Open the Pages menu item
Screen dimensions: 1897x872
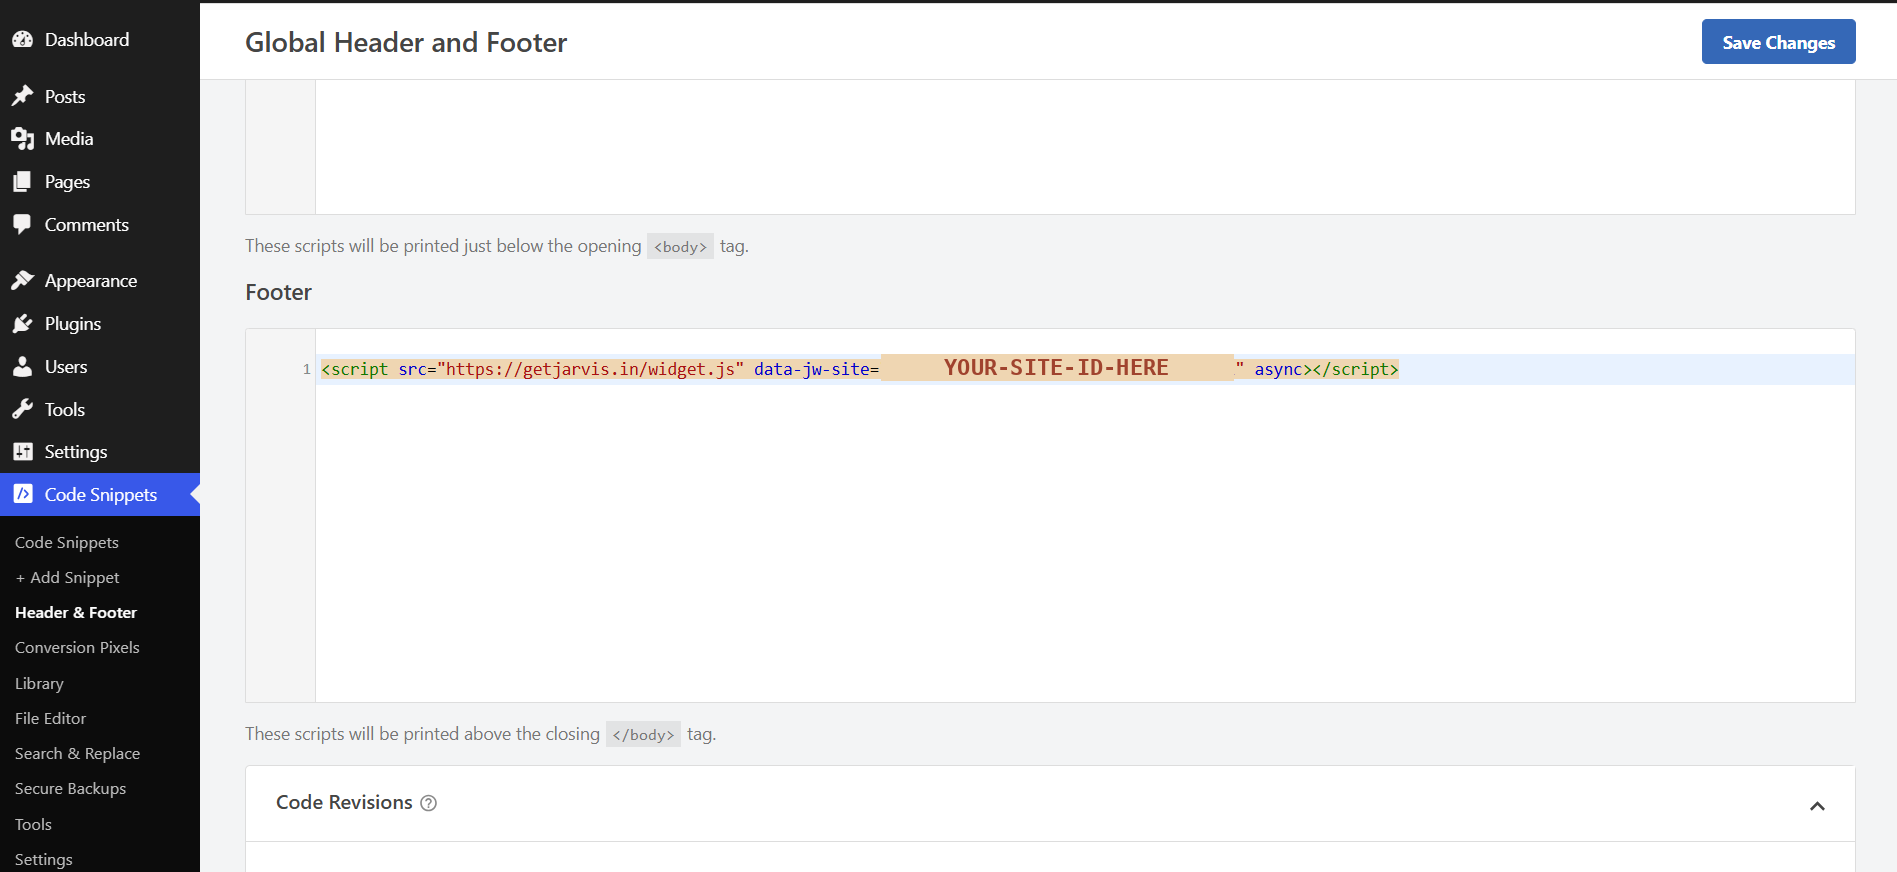[x=100, y=182]
